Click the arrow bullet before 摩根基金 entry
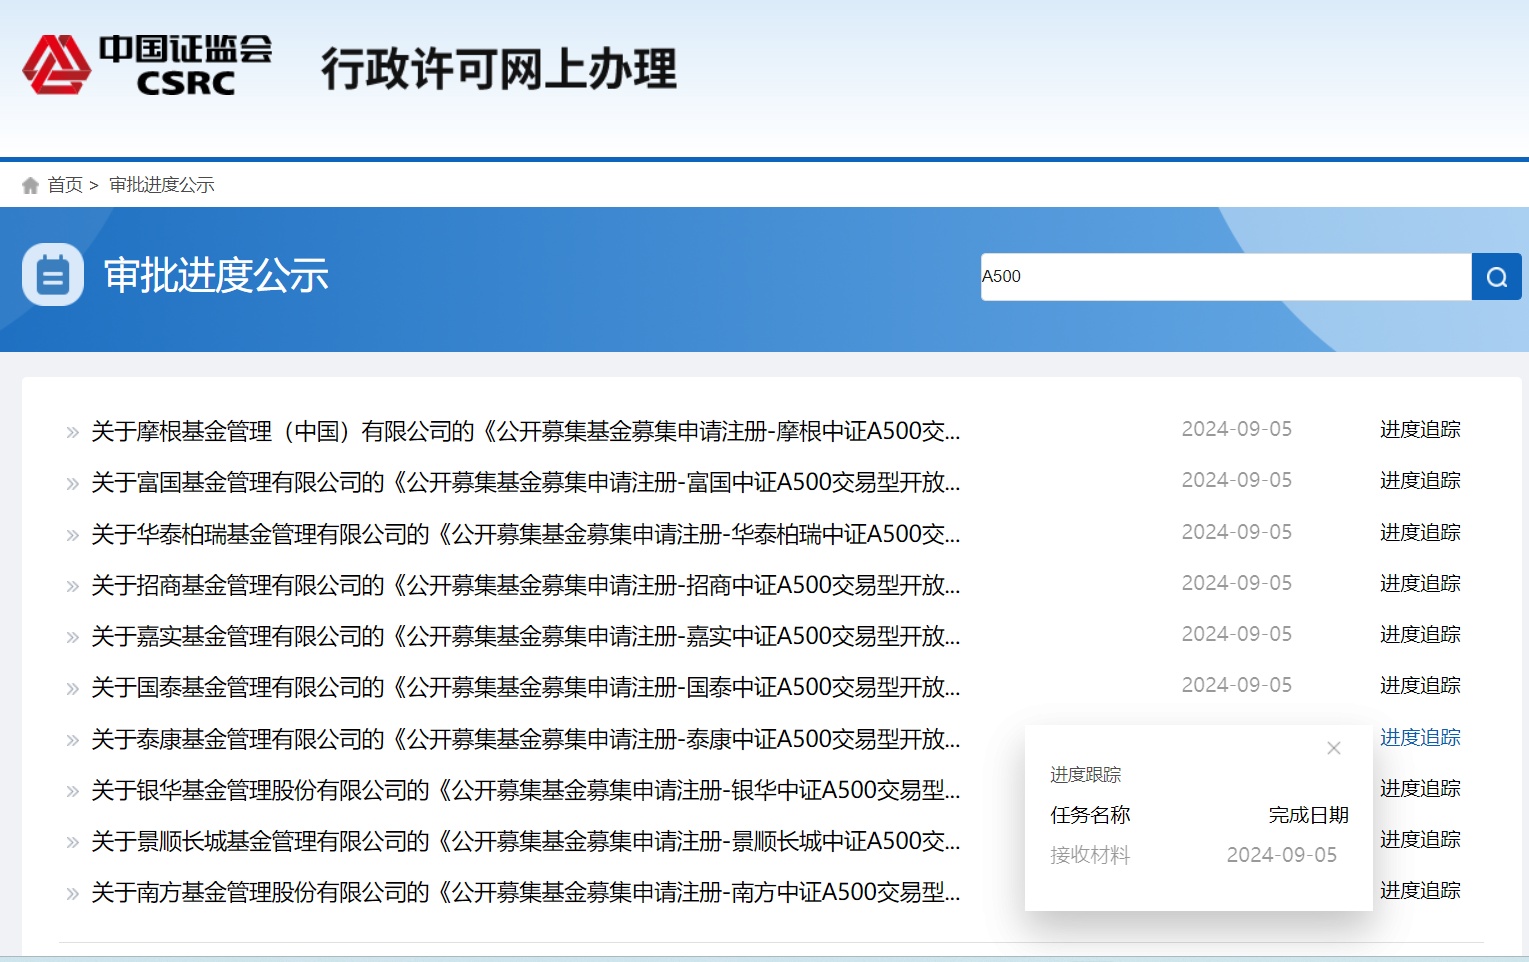Viewport: 1529px width, 962px height. click(72, 432)
